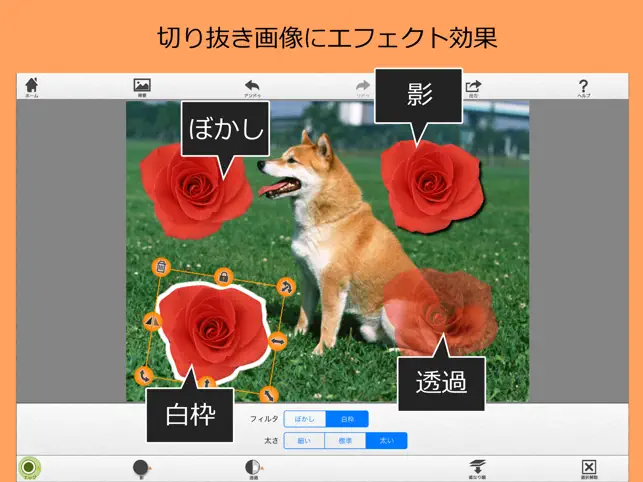Deselect using the X box icon
Viewport: 643px width, 482px height.
[589, 468]
